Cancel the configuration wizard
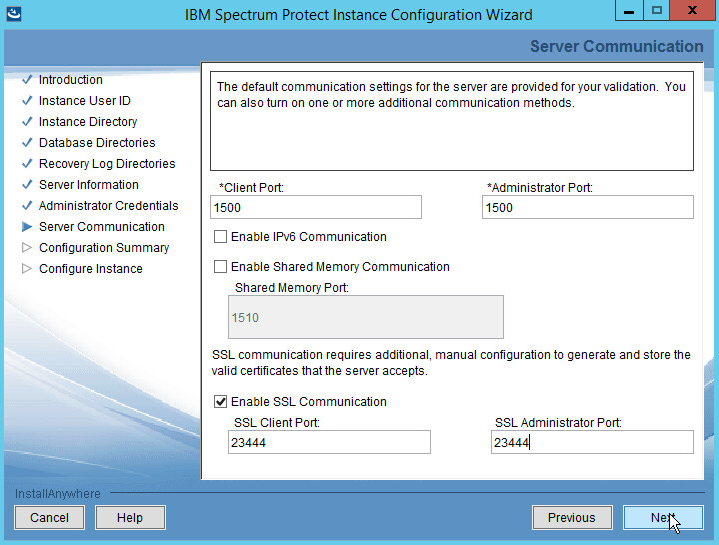Screen dimensions: 719x545 (49, 518)
